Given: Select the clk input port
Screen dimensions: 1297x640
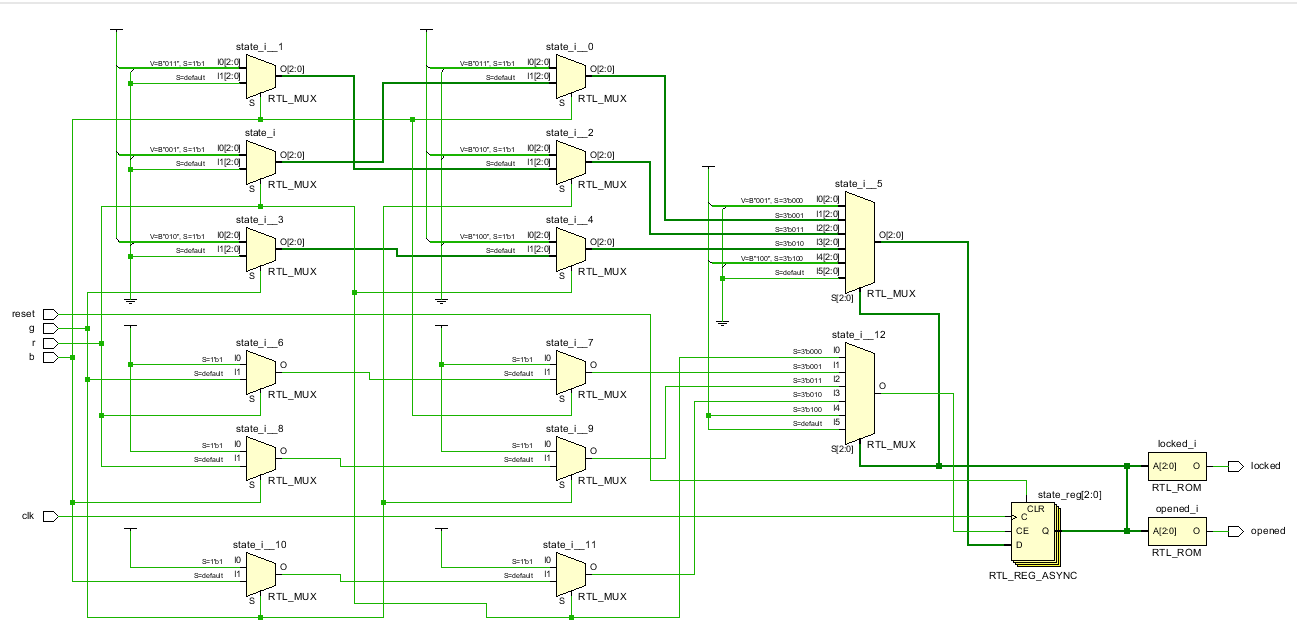Looking at the screenshot, I should [51, 516].
